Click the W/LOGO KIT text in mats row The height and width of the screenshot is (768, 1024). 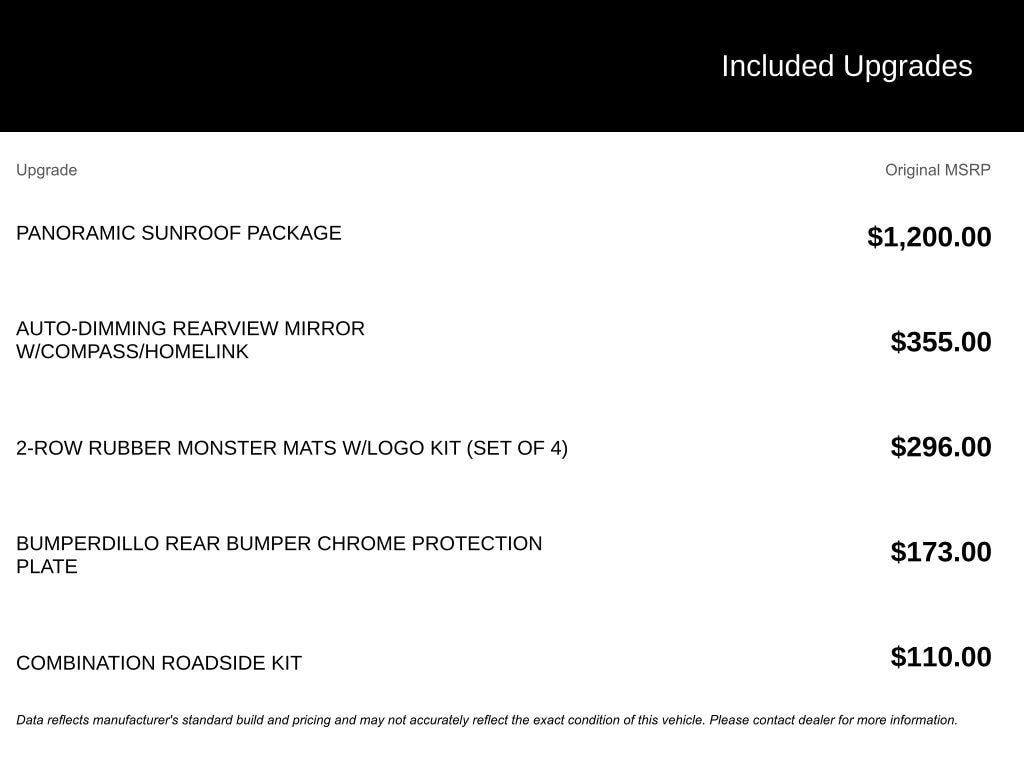coord(401,448)
